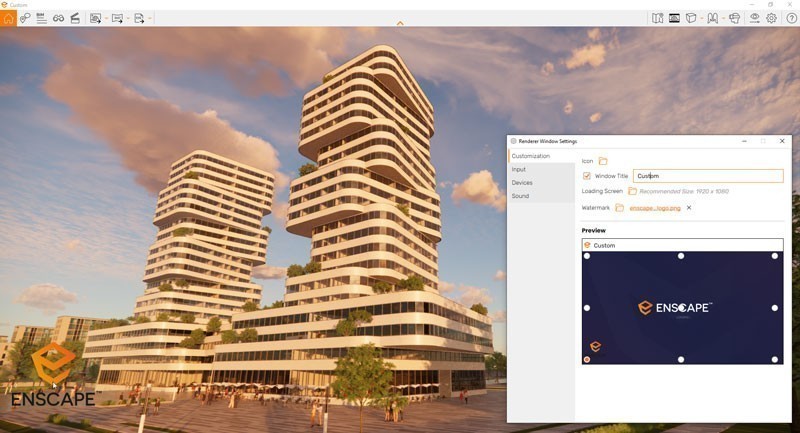Screen dimensions: 800x433
Task: Click the help question mark icon
Action: [x=789, y=18]
